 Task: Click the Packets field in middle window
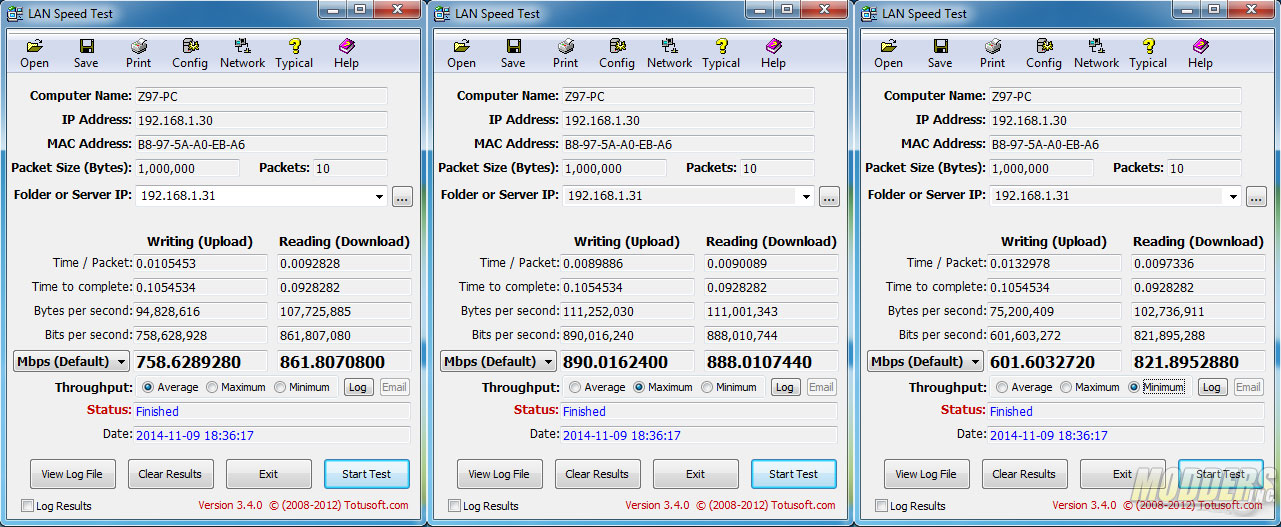click(777, 169)
